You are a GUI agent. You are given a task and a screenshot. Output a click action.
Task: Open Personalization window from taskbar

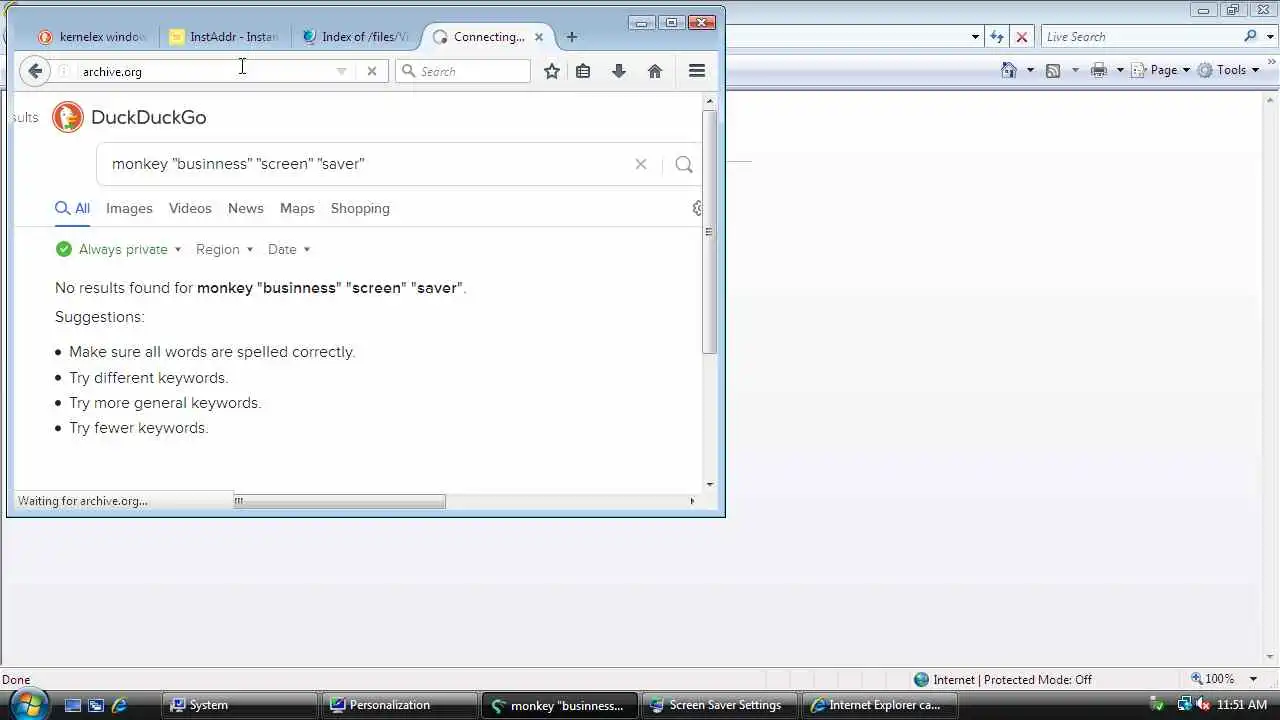(399, 705)
